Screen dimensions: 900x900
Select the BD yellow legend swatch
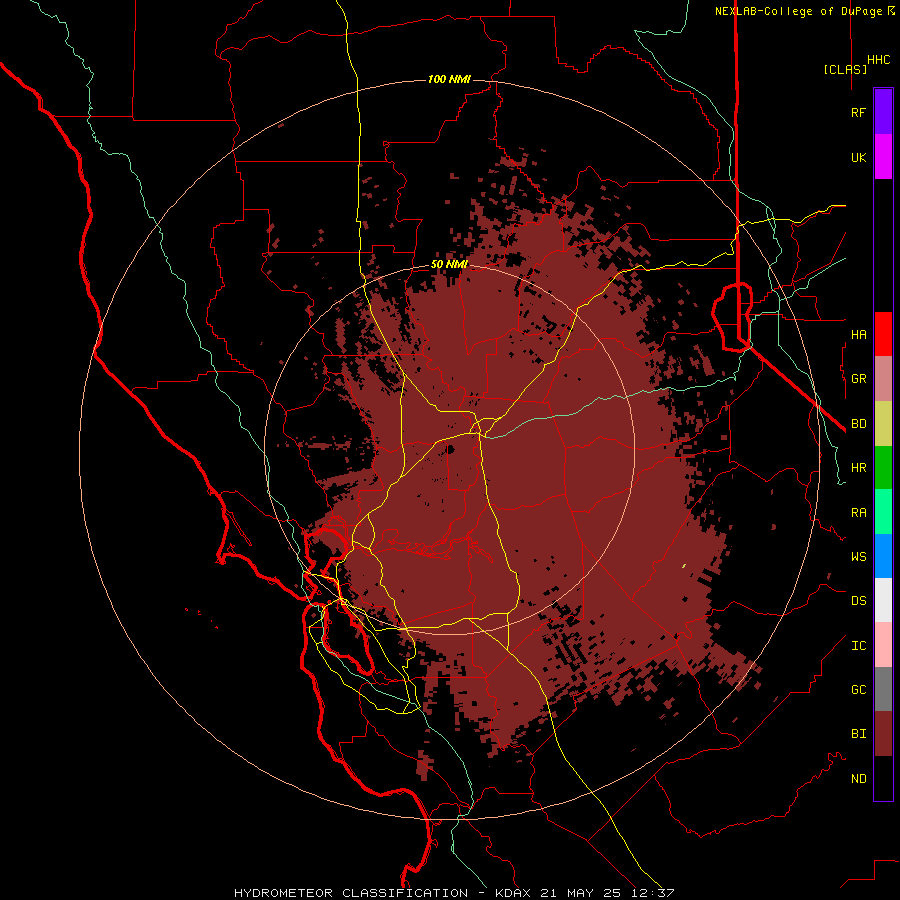click(883, 424)
